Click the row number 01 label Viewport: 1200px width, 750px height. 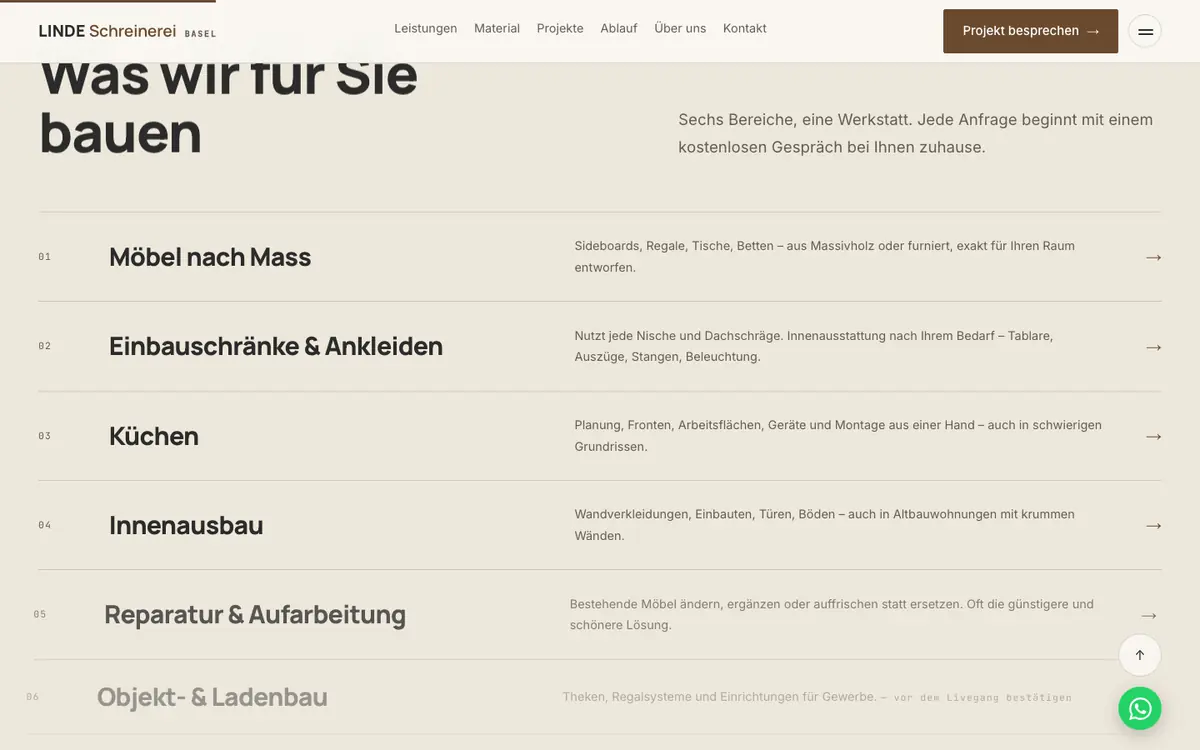45,257
